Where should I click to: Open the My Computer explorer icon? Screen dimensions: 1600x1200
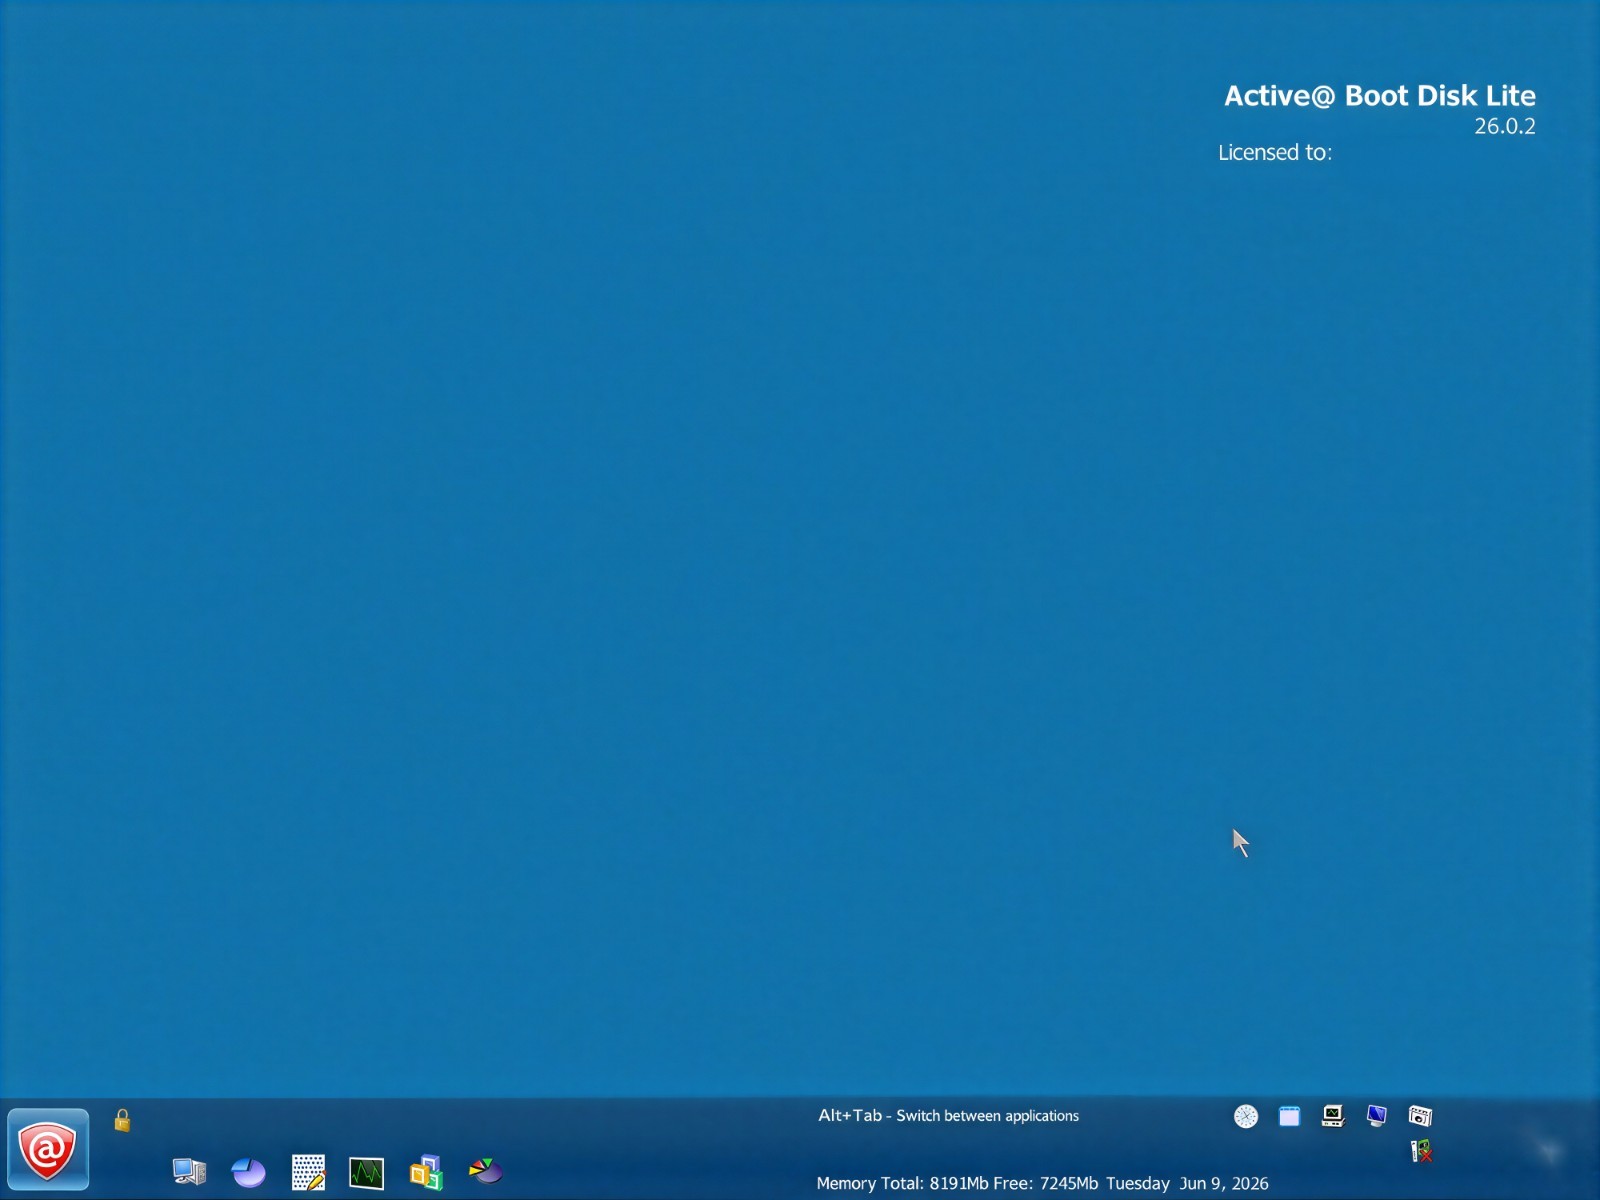click(189, 1171)
